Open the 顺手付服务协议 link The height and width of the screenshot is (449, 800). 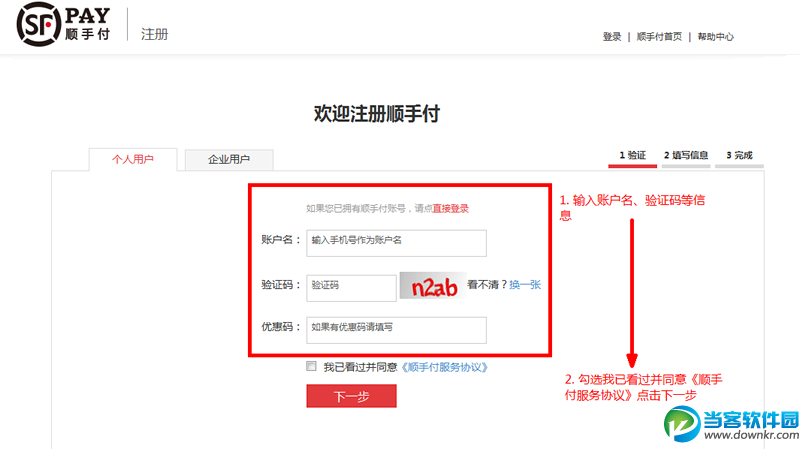[x=444, y=367]
